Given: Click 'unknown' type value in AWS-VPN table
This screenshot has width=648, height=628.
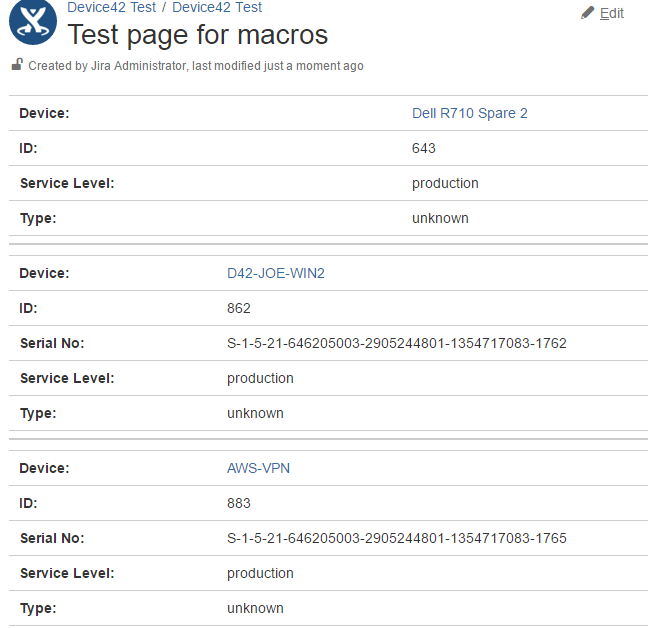Looking at the screenshot, I should point(255,608).
